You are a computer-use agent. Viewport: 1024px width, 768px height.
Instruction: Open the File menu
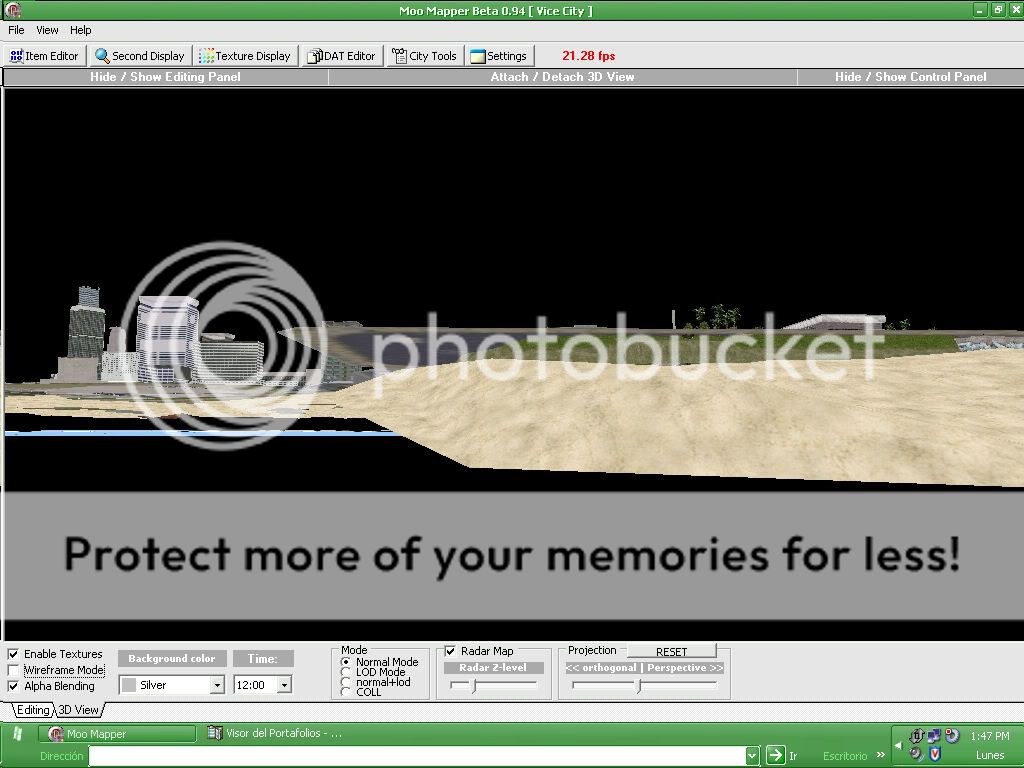coord(16,30)
